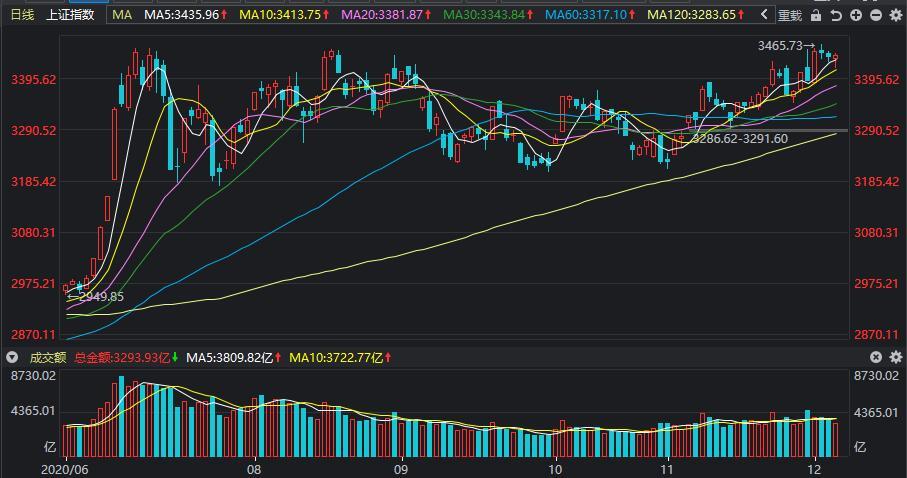Select the MA indicator label
The height and width of the screenshot is (478, 907).
click(x=122, y=14)
